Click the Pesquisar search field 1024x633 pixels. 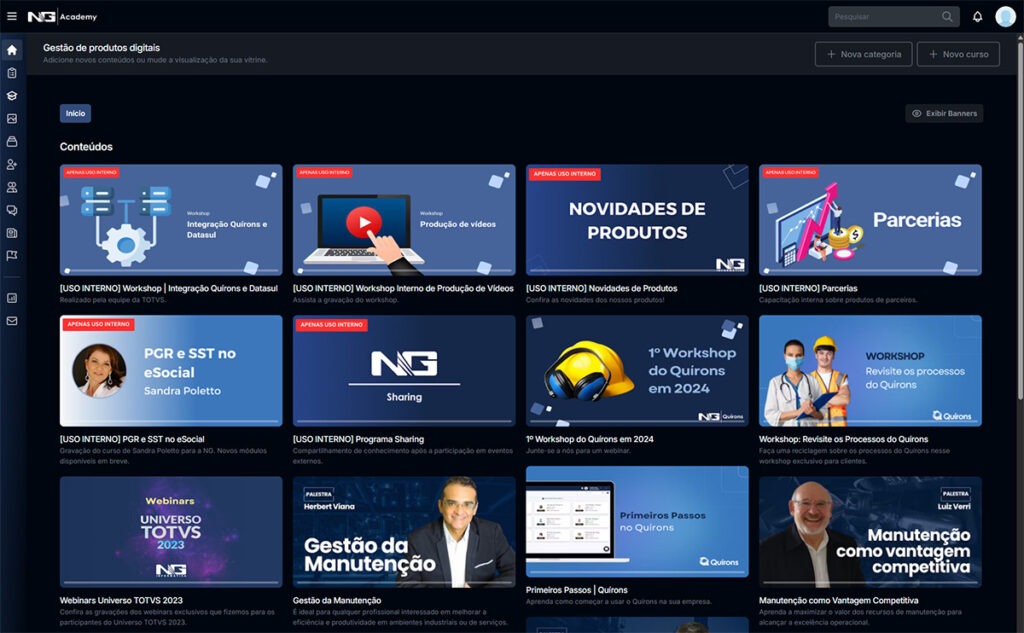click(893, 17)
